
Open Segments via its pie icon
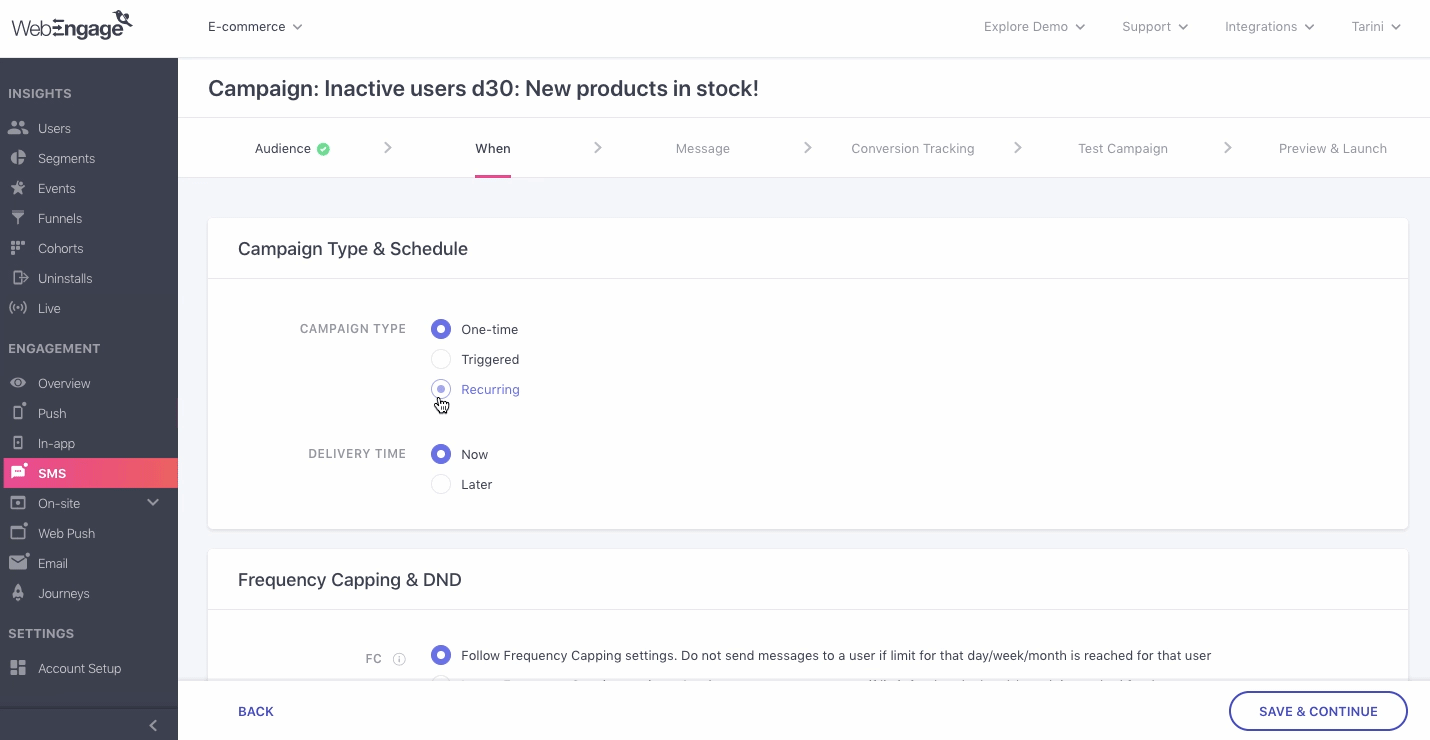click(18, 158)
